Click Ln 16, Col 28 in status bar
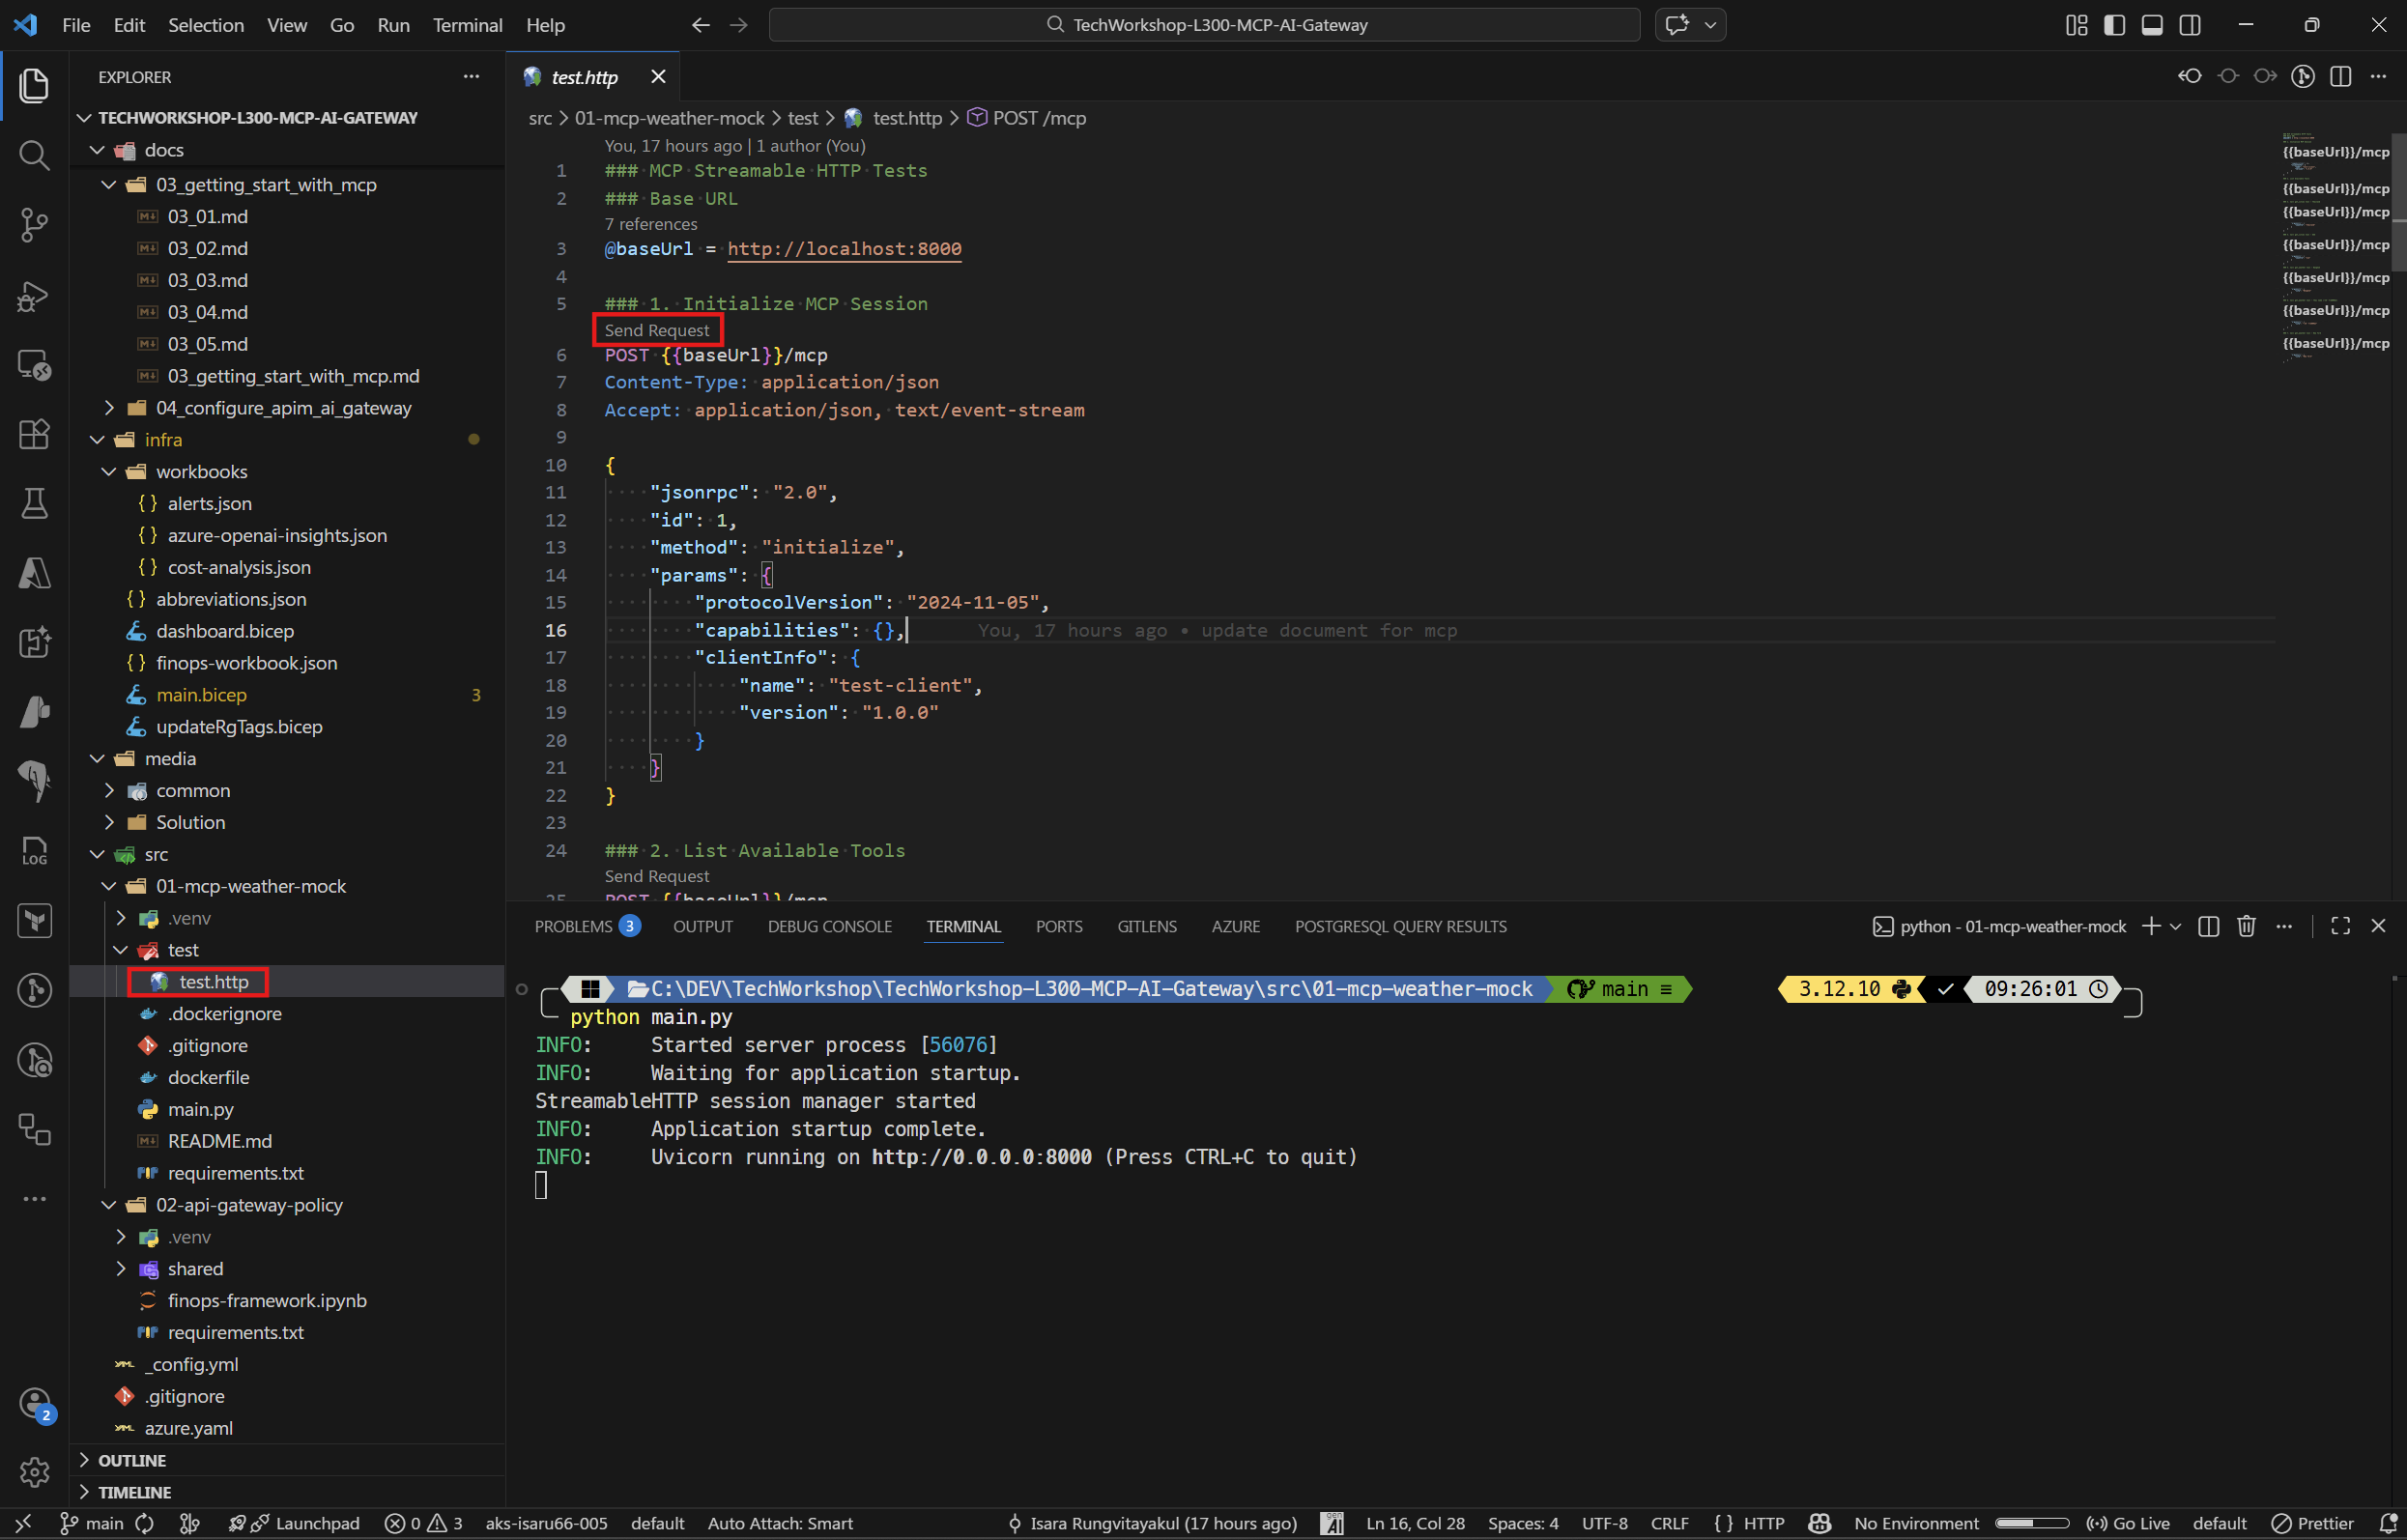The width and height of the screenshot is (2407, 1540). 1415,1523
